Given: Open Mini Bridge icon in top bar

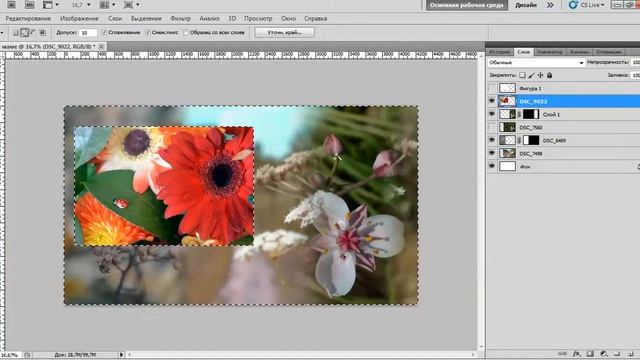Looking at the screenshot, I should pyautogui.click(x=29, y=5).
